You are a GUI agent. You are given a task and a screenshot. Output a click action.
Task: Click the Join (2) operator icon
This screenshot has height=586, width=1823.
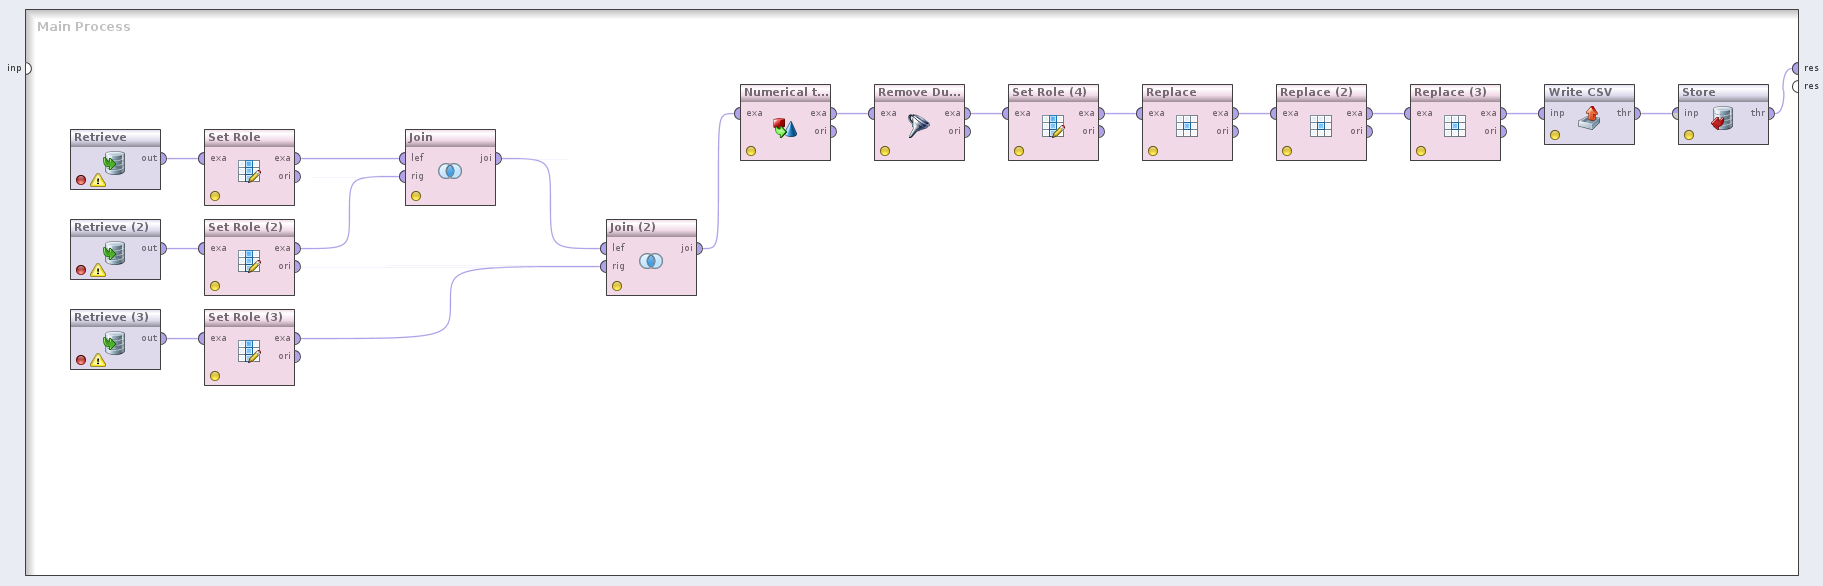(x=651, y=261)
